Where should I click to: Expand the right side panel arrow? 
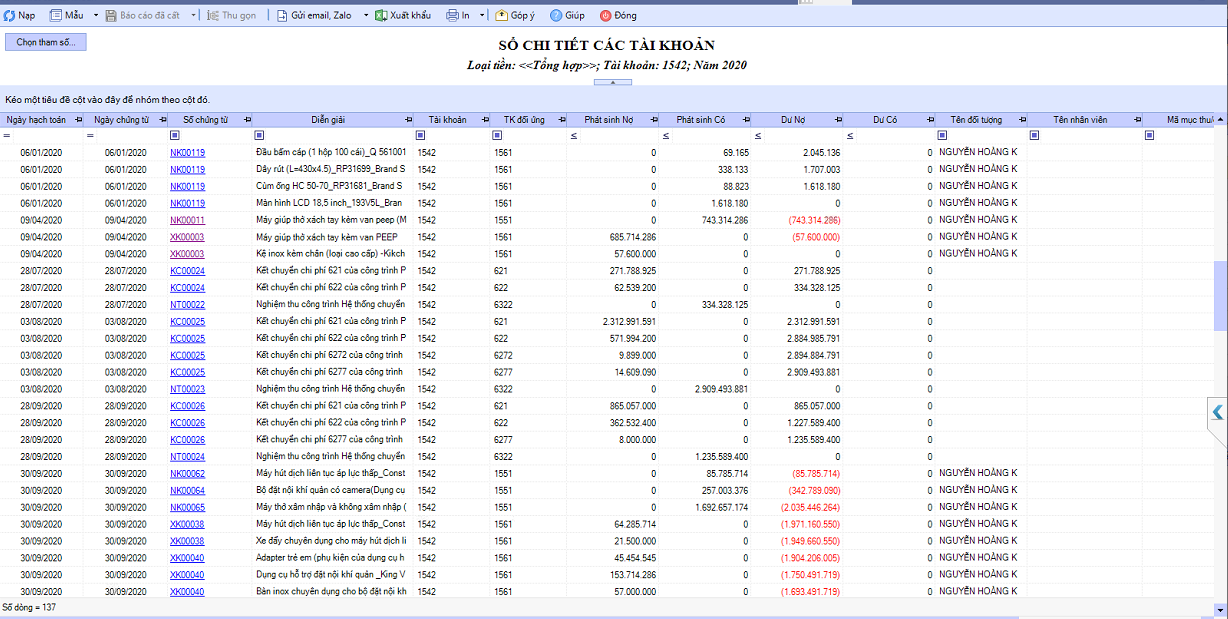[1217, 411]
